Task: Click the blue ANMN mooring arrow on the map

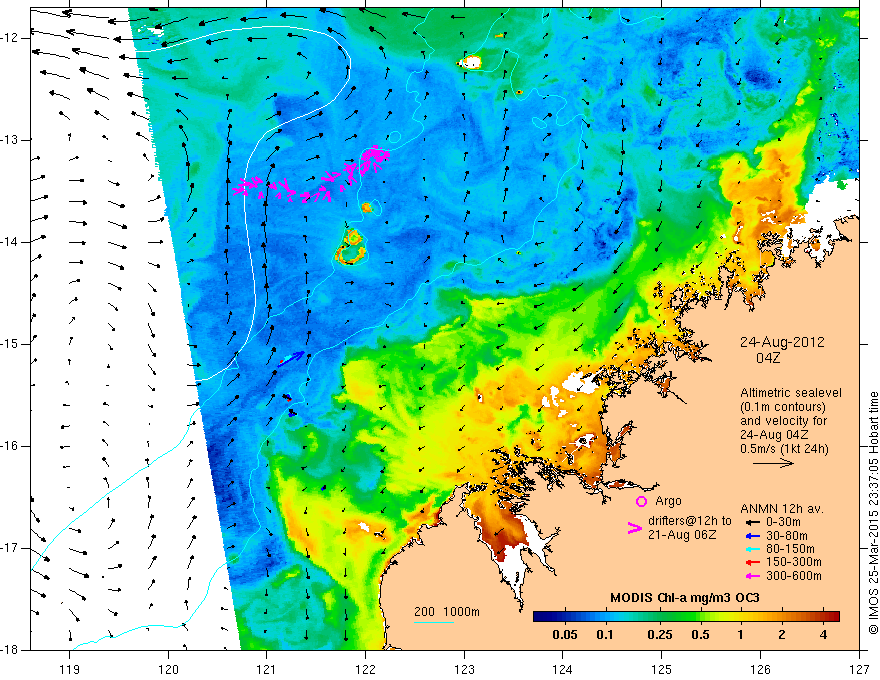Action: coord(291,358)
